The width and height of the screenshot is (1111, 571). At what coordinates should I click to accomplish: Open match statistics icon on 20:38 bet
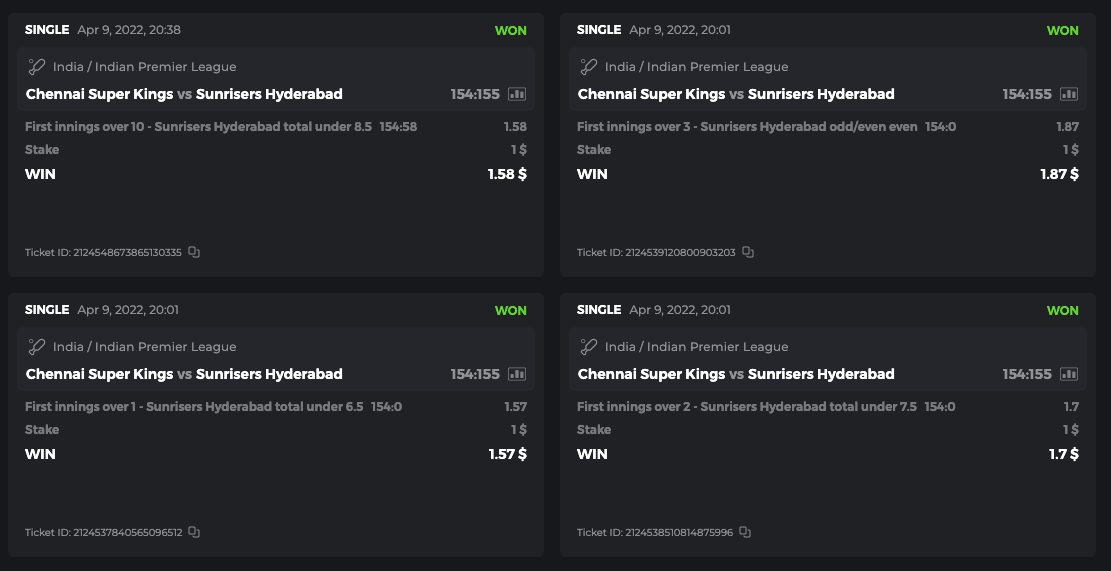517,94
